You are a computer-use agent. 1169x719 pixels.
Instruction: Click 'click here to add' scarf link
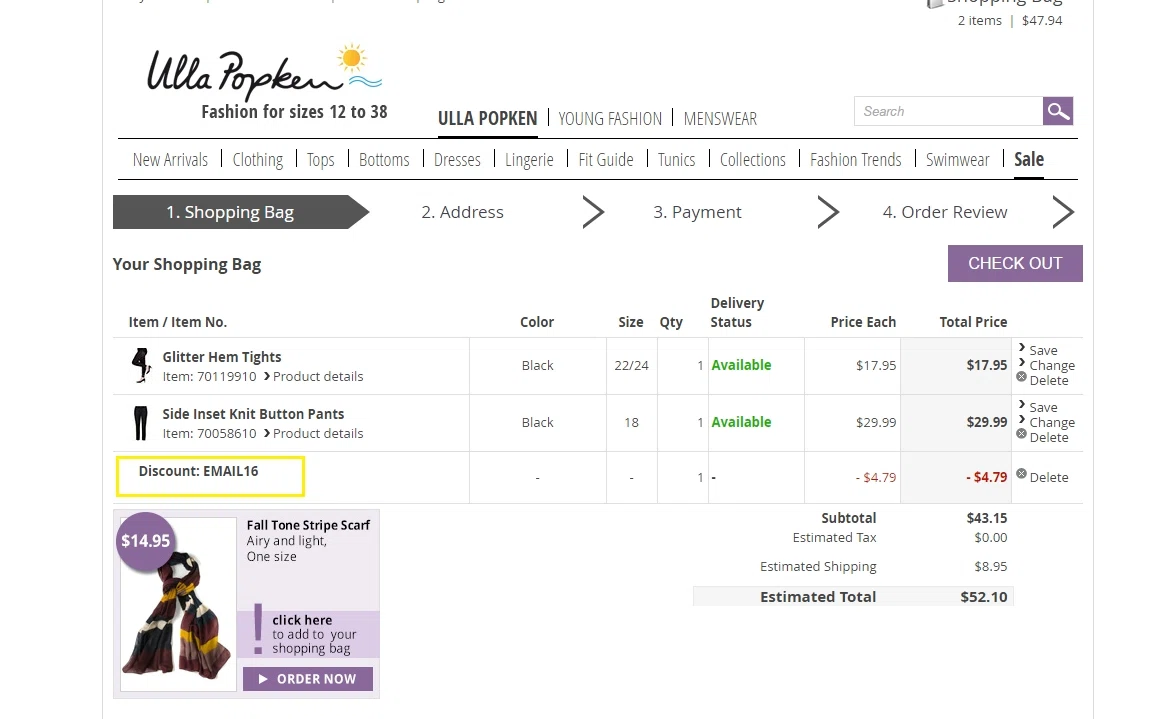pos(314,634)
